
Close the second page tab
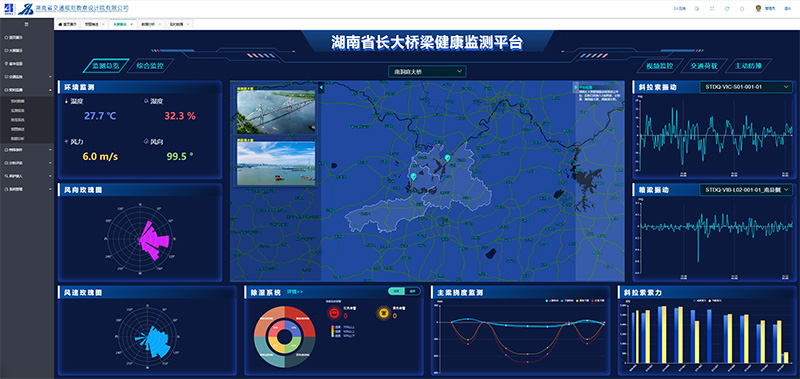[103, 24]
